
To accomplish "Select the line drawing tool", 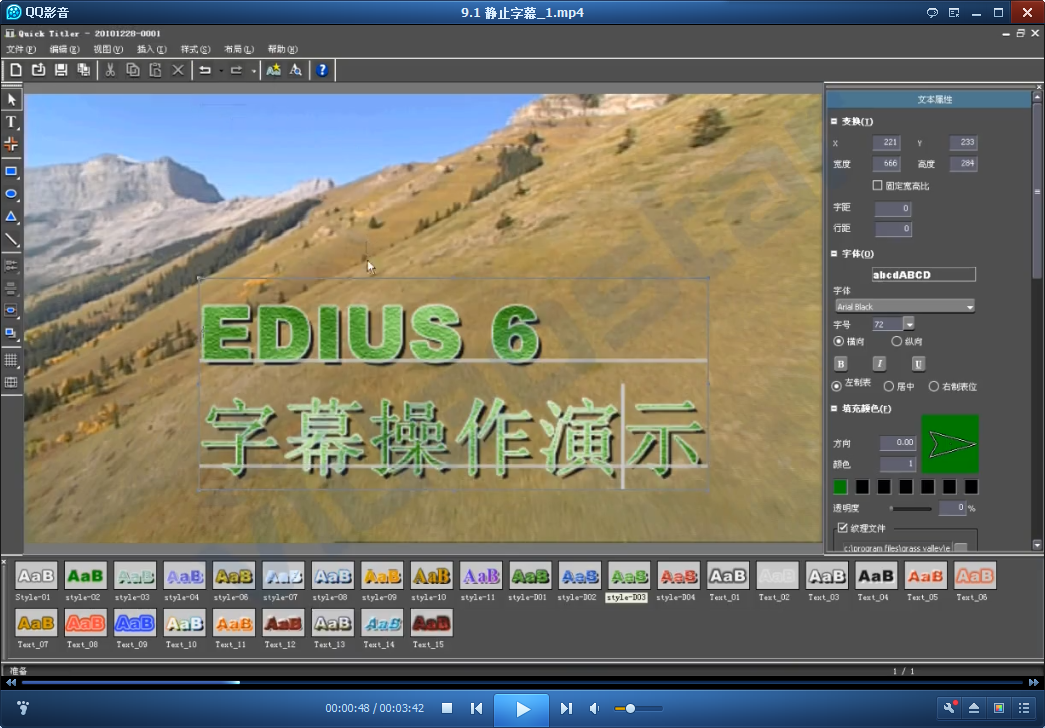I will (x=11, y=239).
